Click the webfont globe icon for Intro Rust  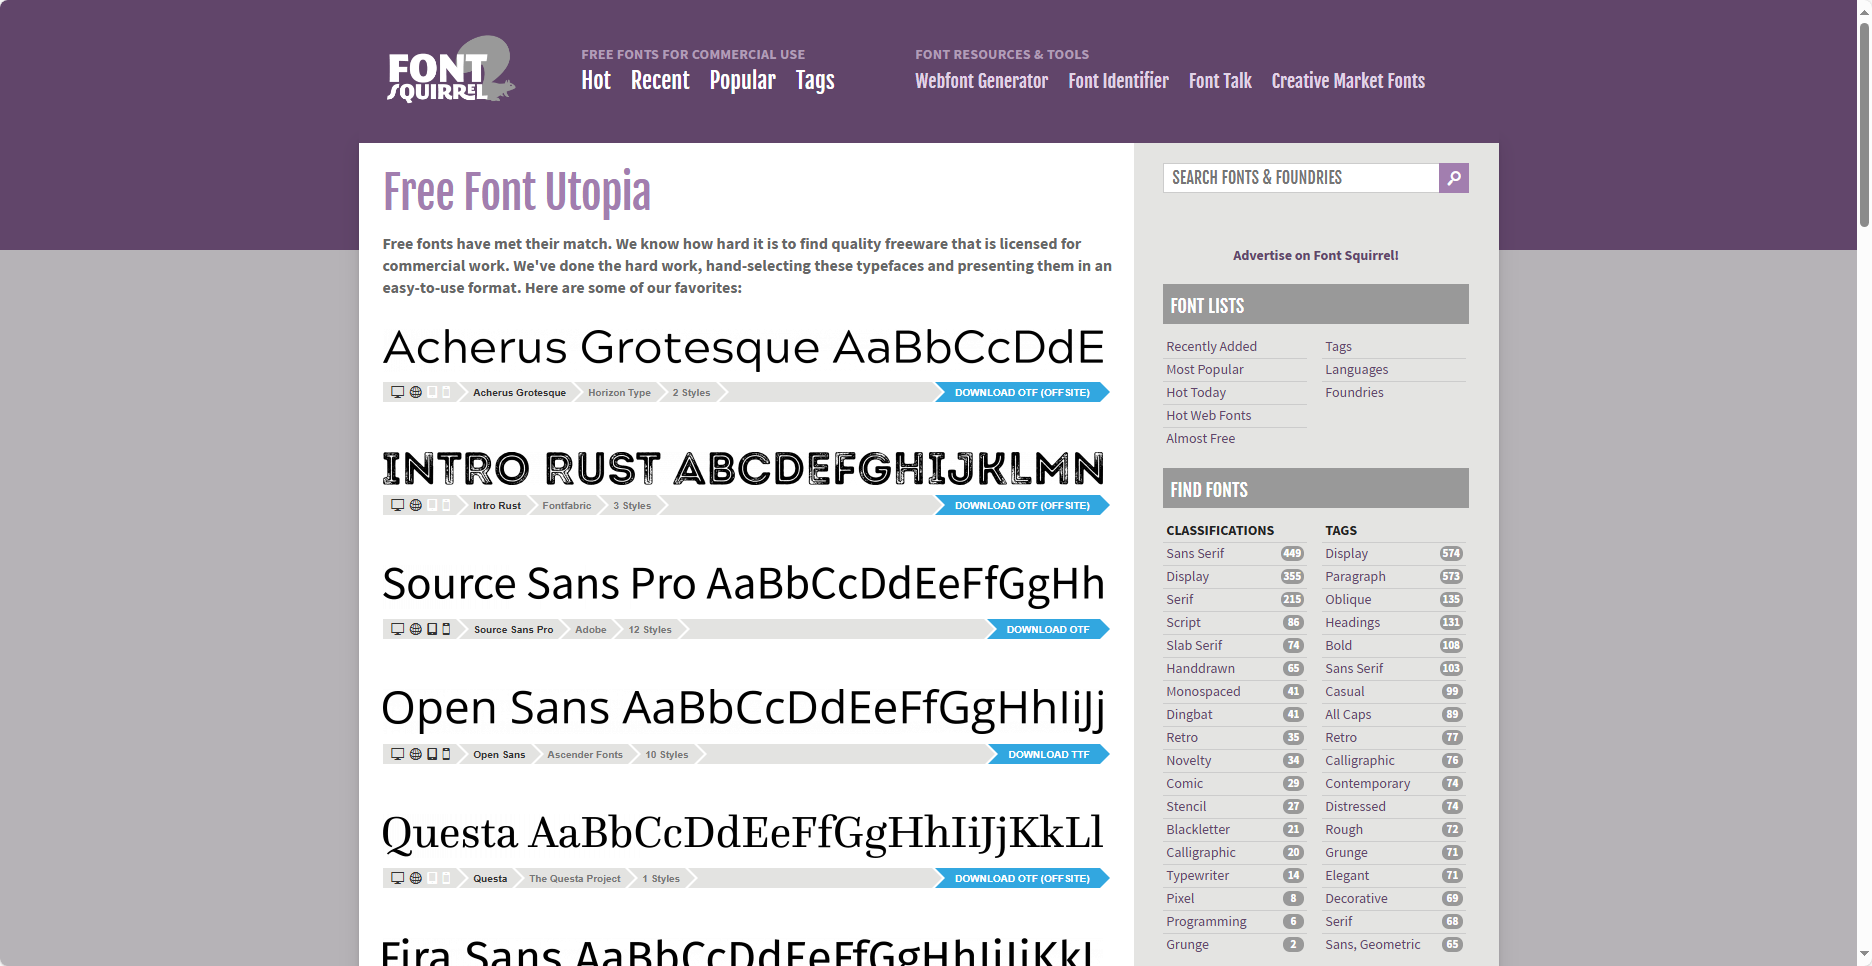(x=415, y=505)
